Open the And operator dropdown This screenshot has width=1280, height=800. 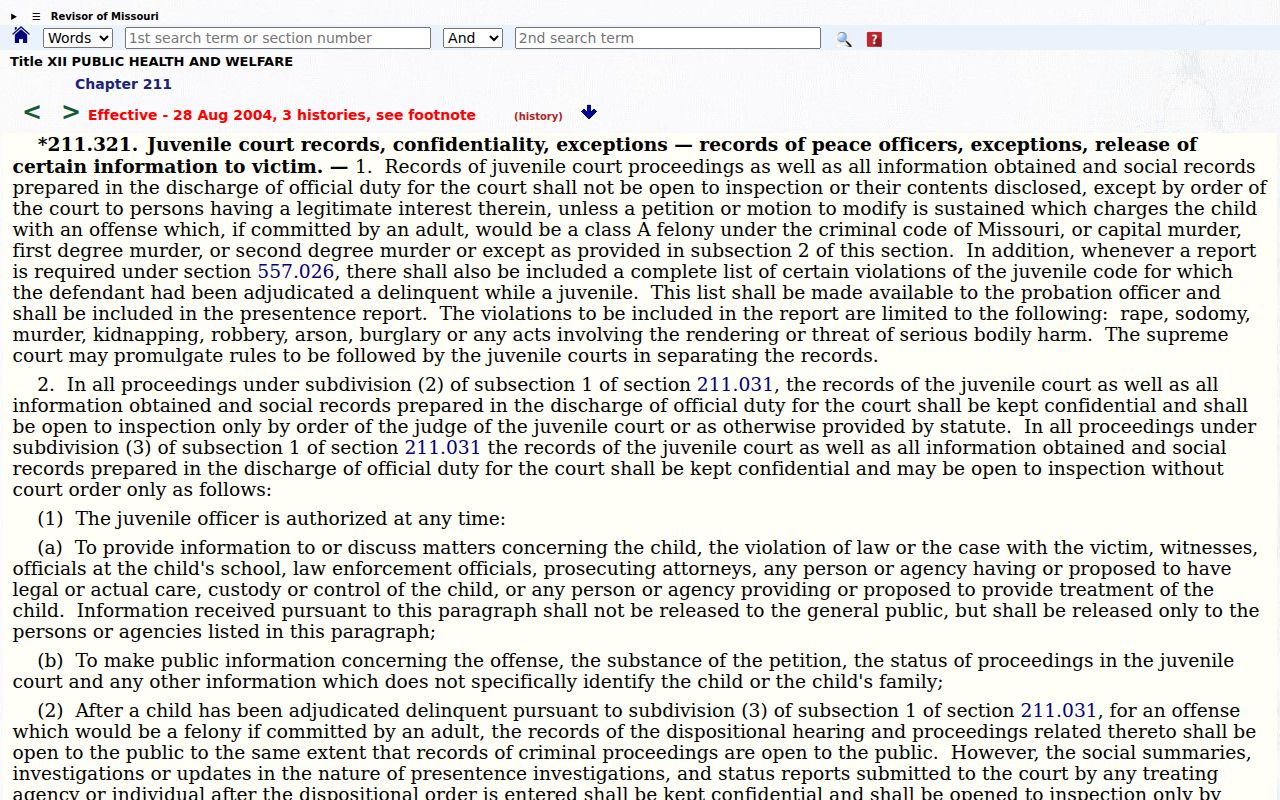point(473,38)
